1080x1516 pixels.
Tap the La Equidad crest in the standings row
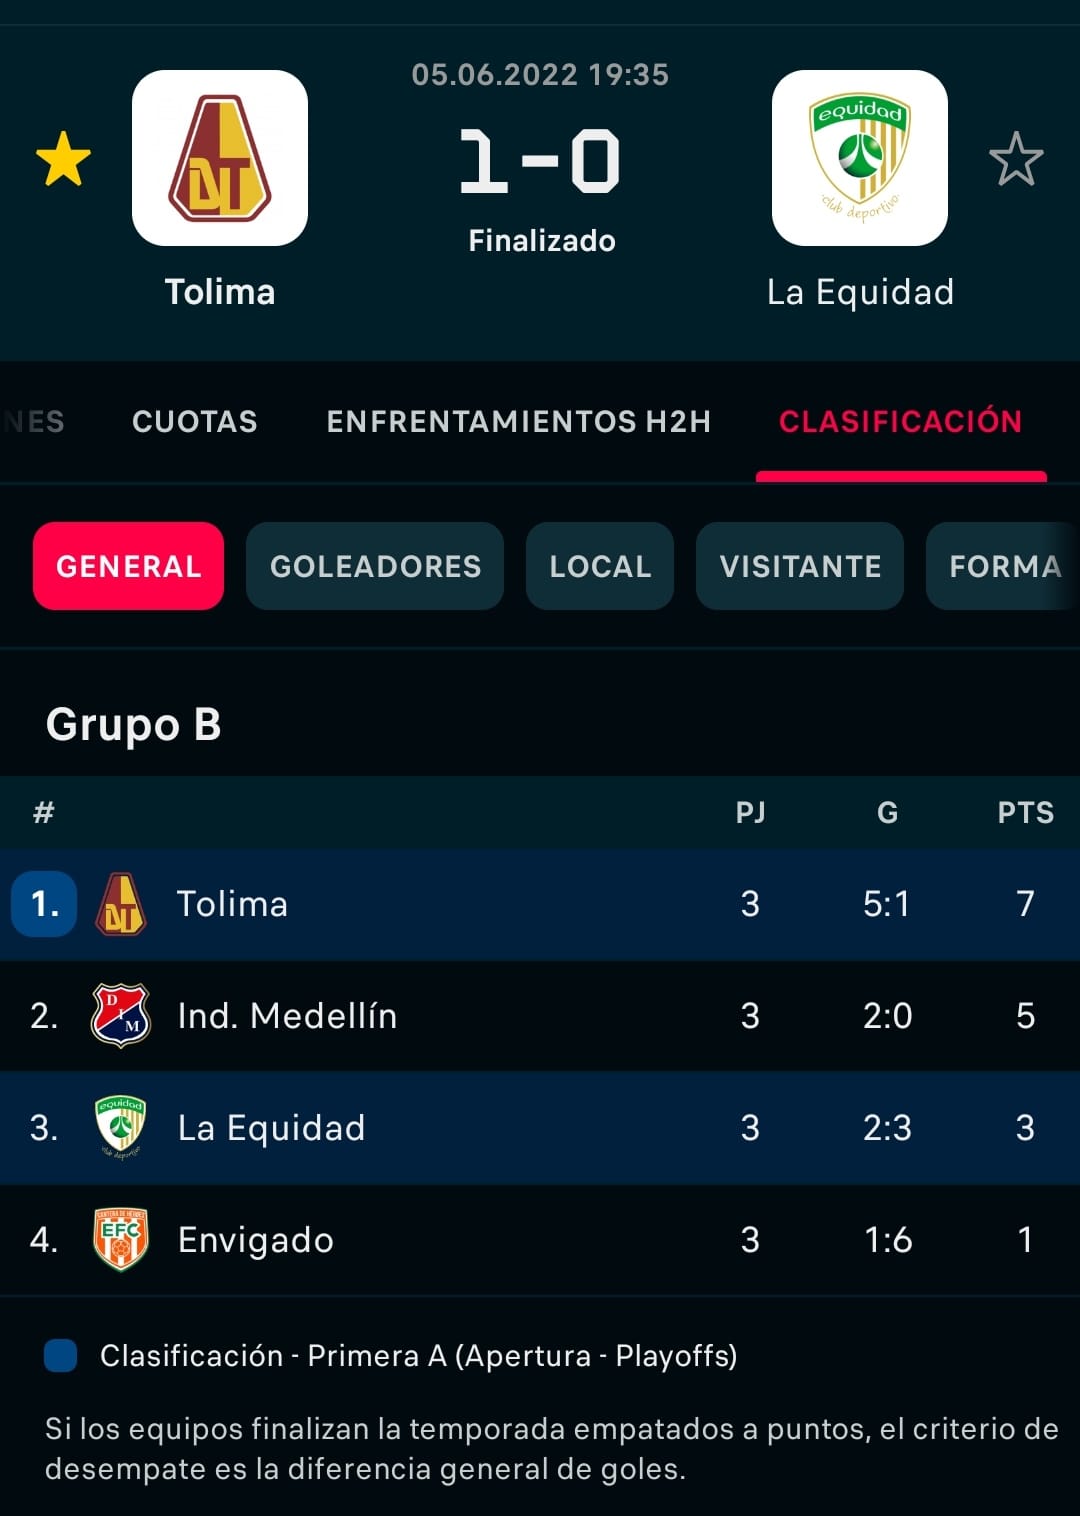tap(121, 1127)
